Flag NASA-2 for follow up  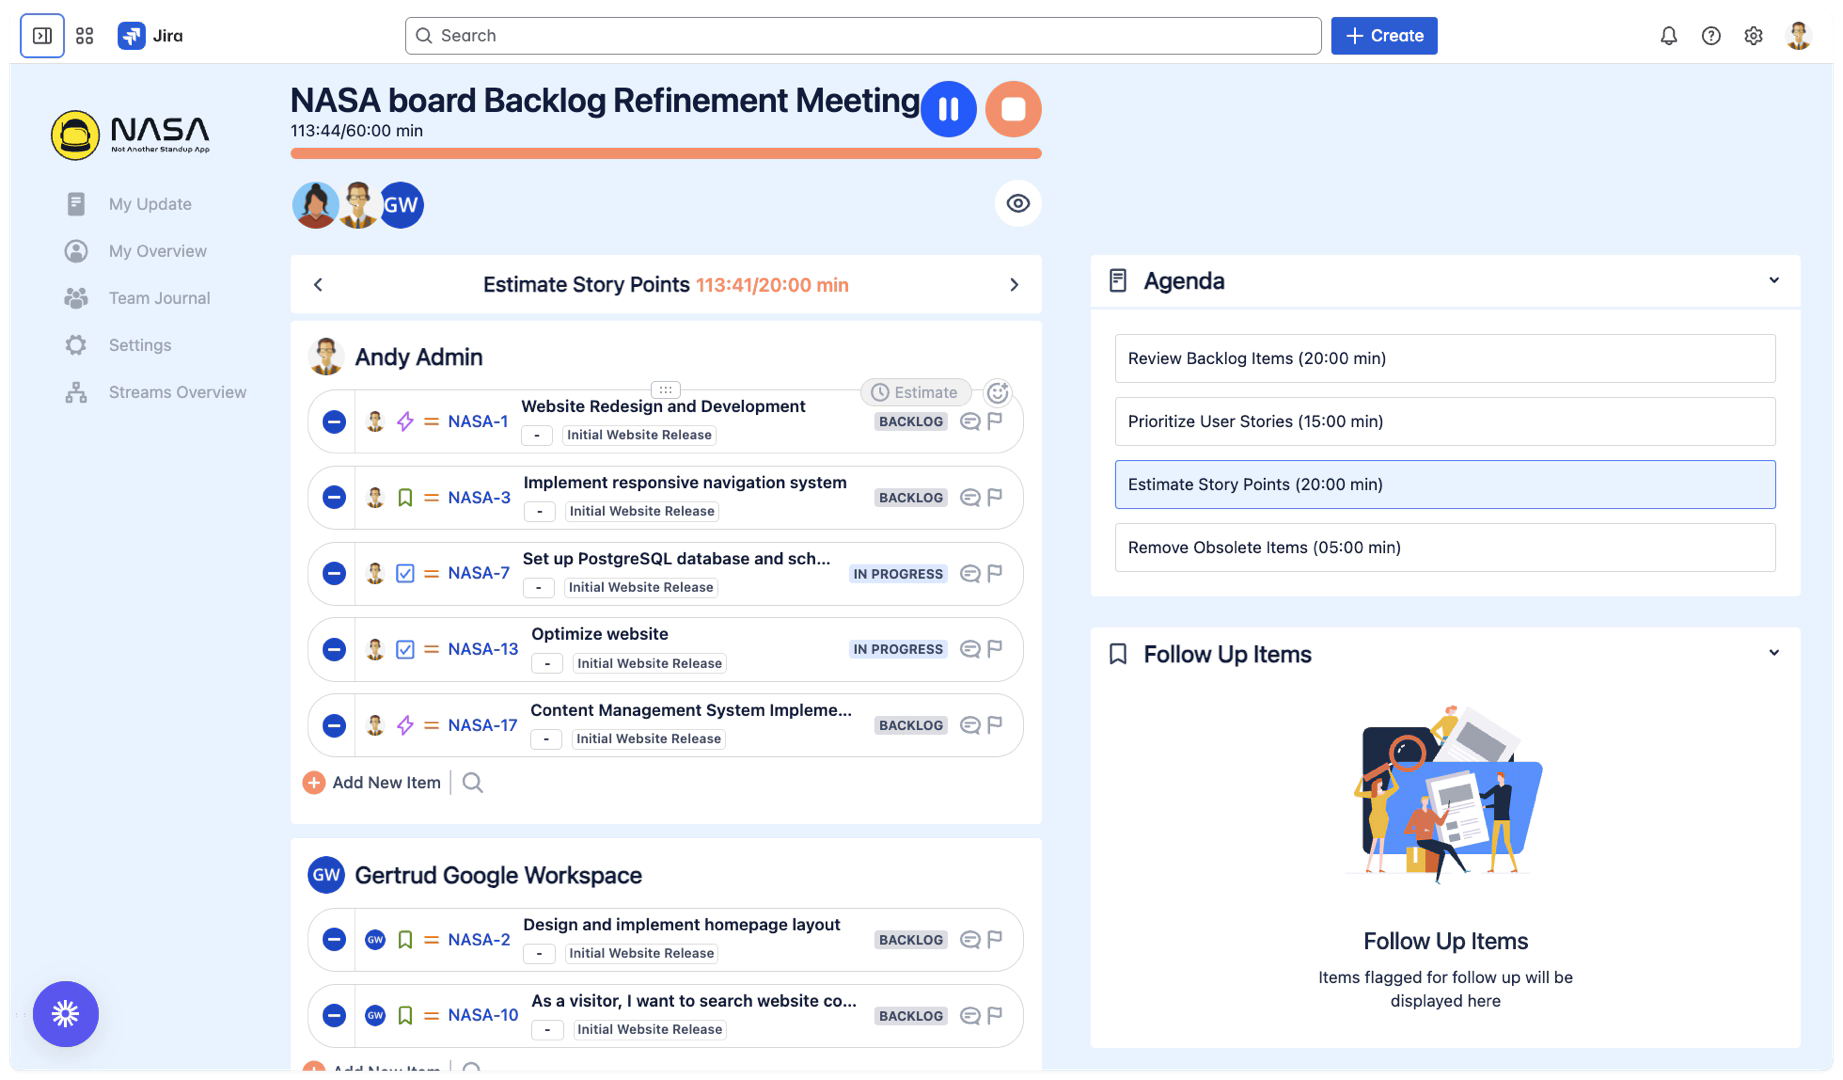click(995, 939)
